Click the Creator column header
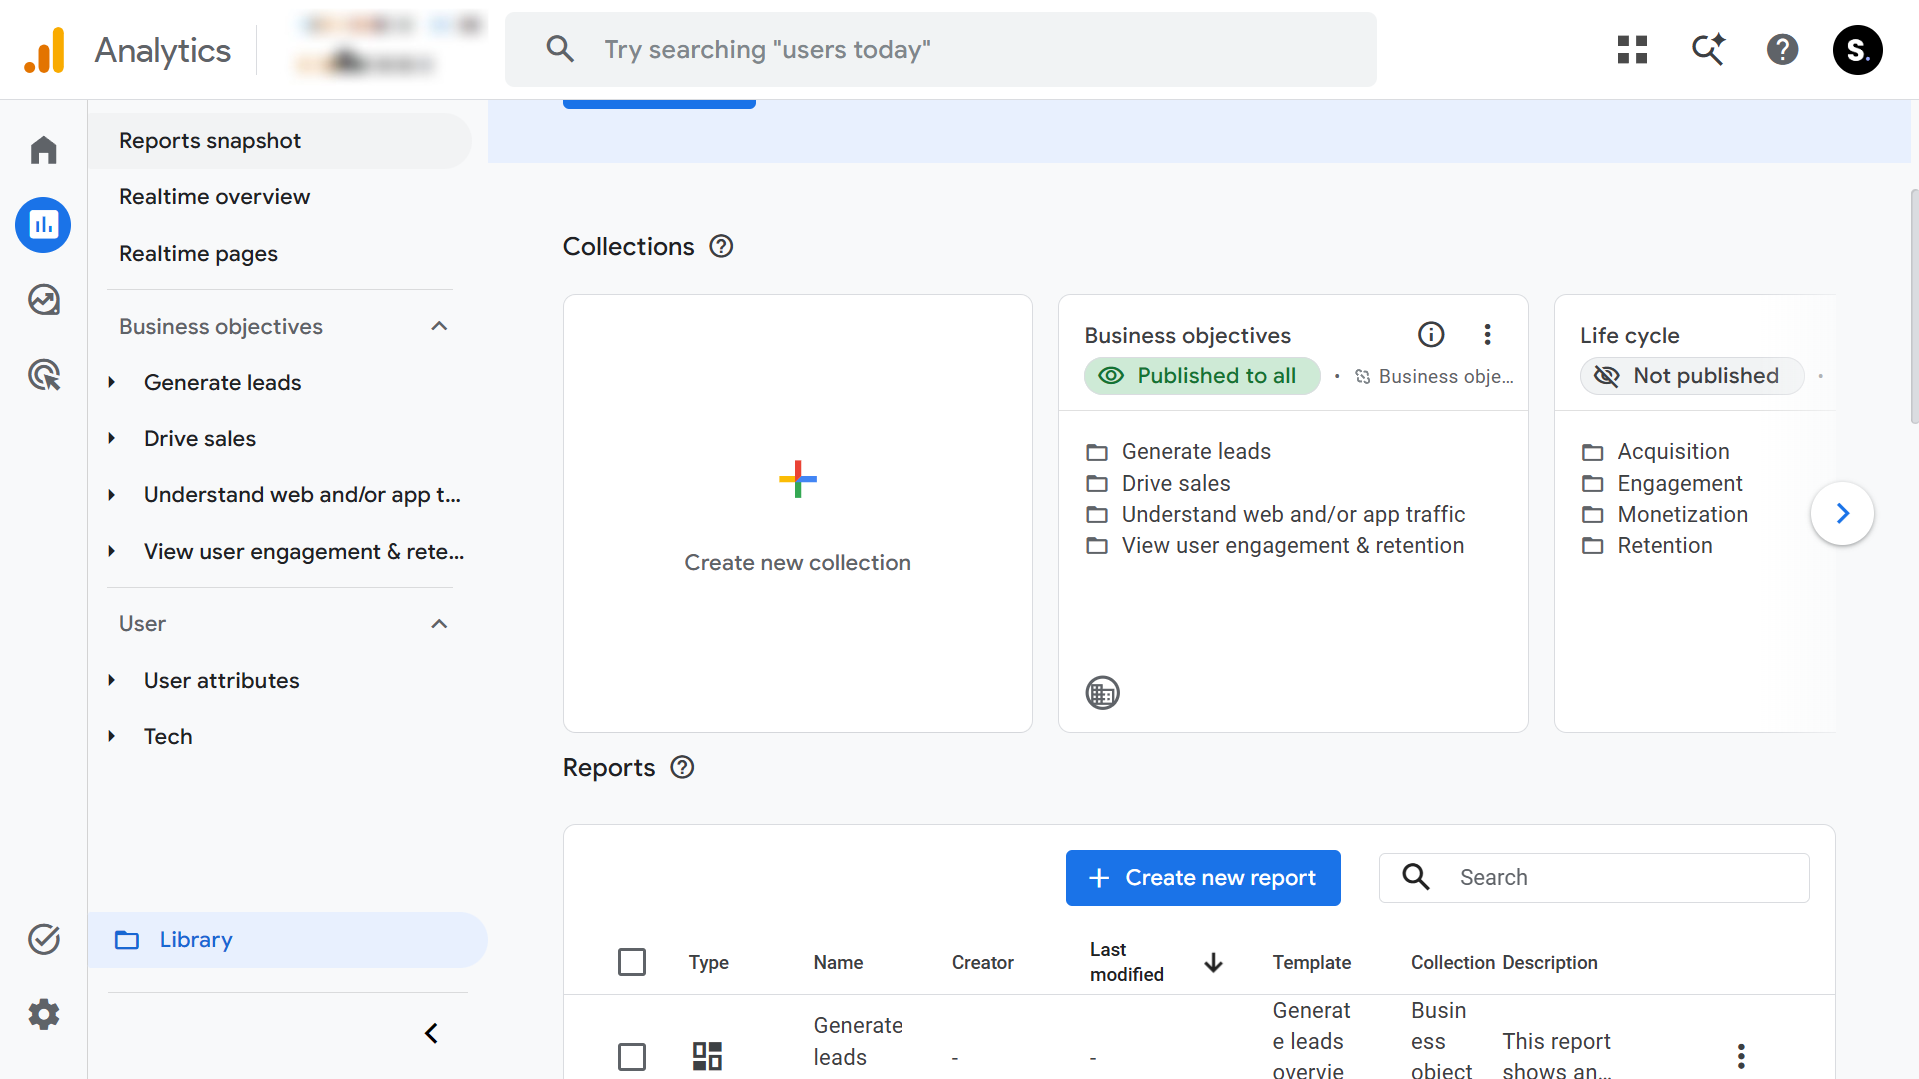This screenshot has height=1079, width=1919. (x=982, y=962)
